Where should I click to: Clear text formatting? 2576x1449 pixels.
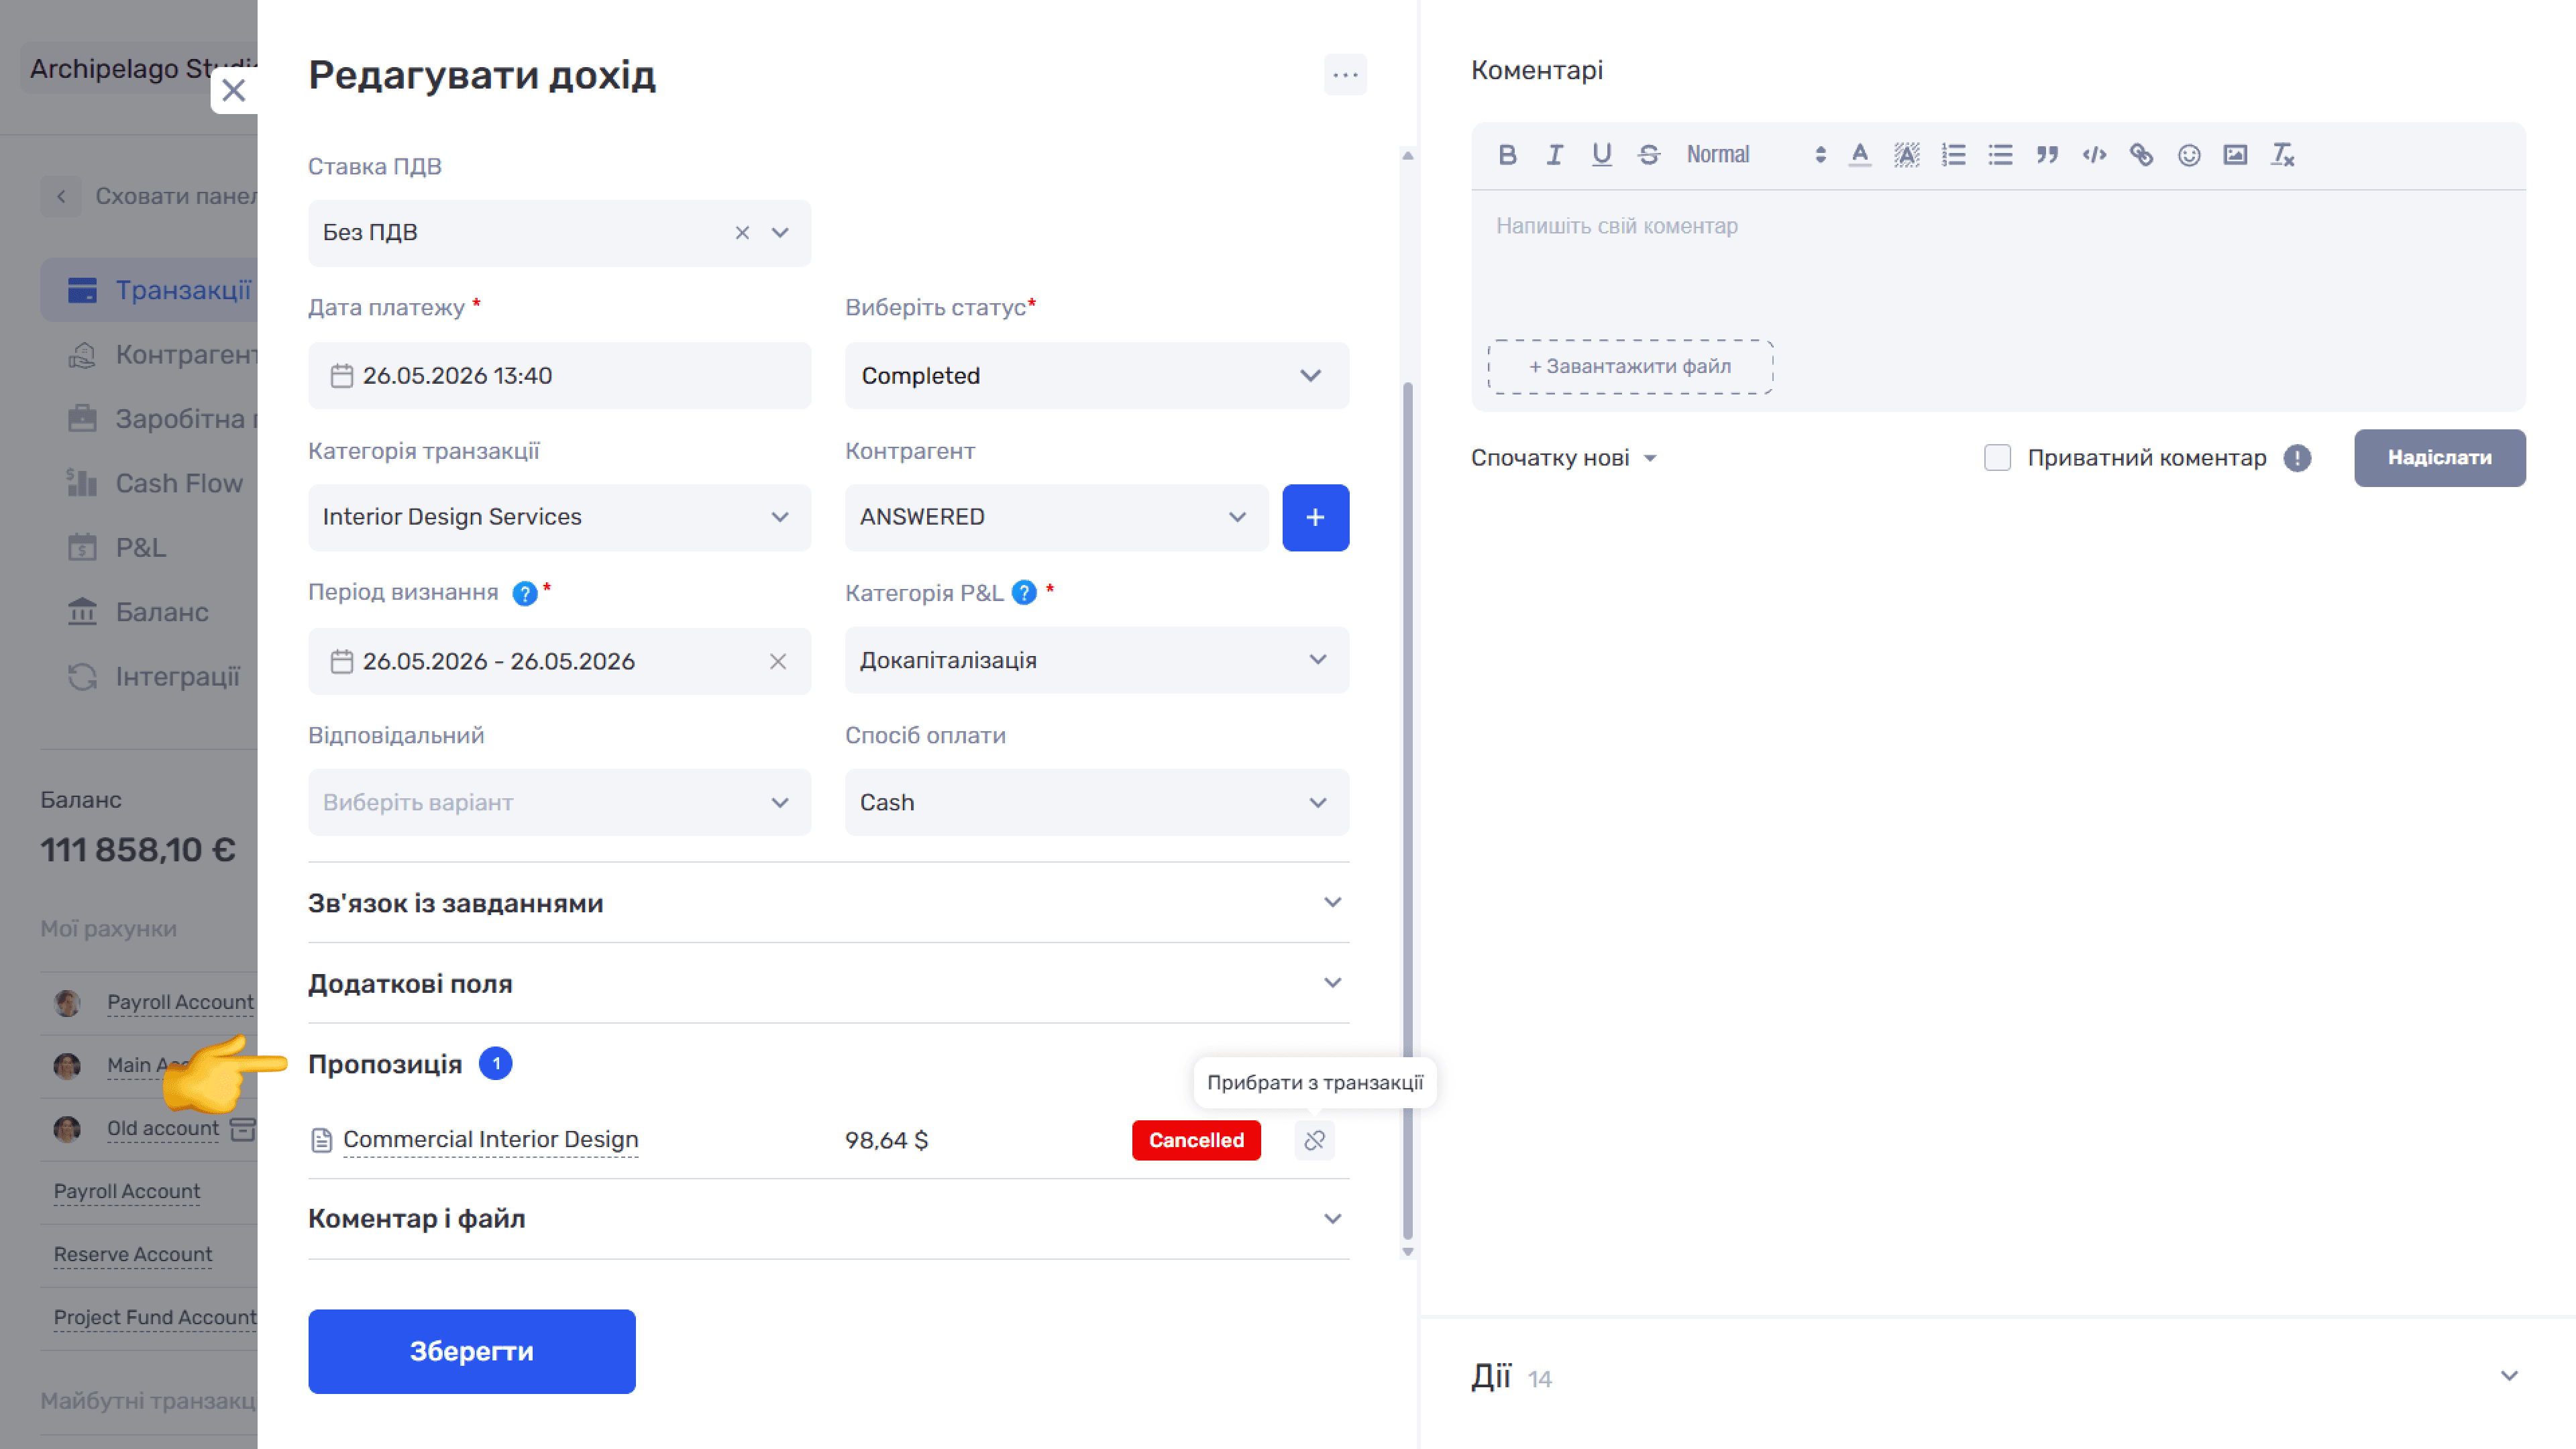(x=2283, y=155)
